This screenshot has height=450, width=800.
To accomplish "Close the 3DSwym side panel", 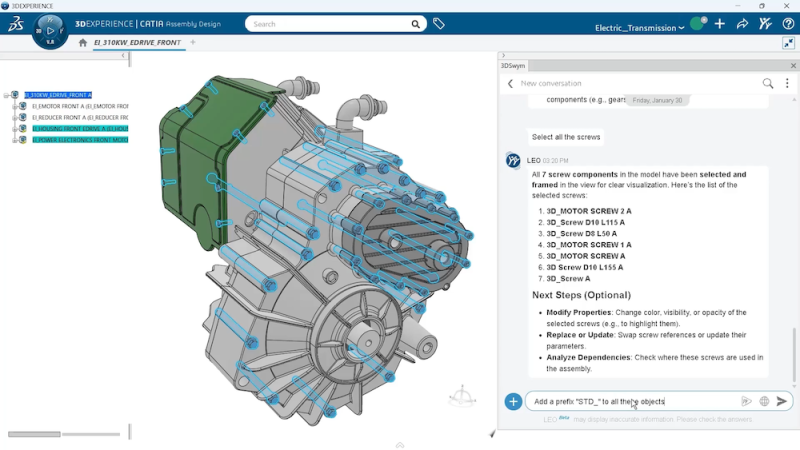I will pyautogui.click(x=793, y=66).
